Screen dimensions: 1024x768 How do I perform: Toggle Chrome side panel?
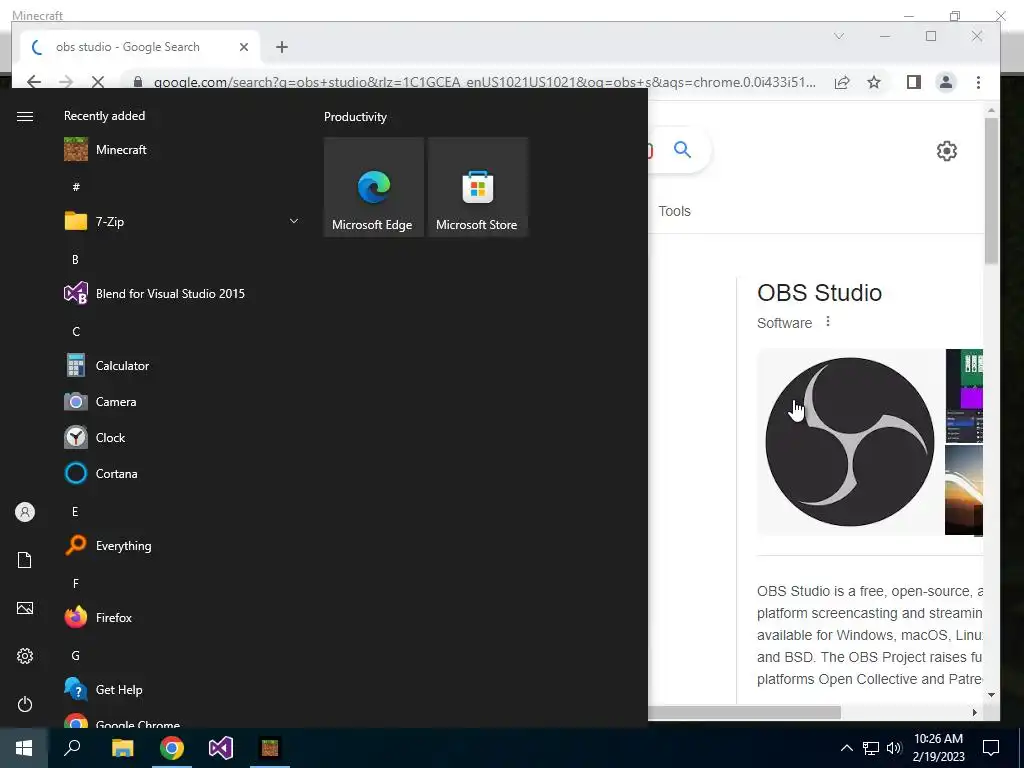pyautogui.click(x=914, y=82)
